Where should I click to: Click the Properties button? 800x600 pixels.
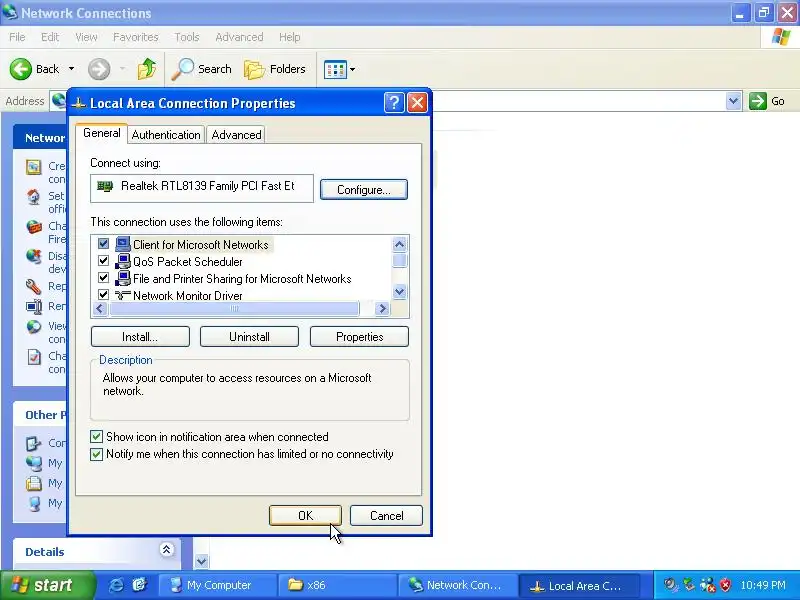point(359,337)
